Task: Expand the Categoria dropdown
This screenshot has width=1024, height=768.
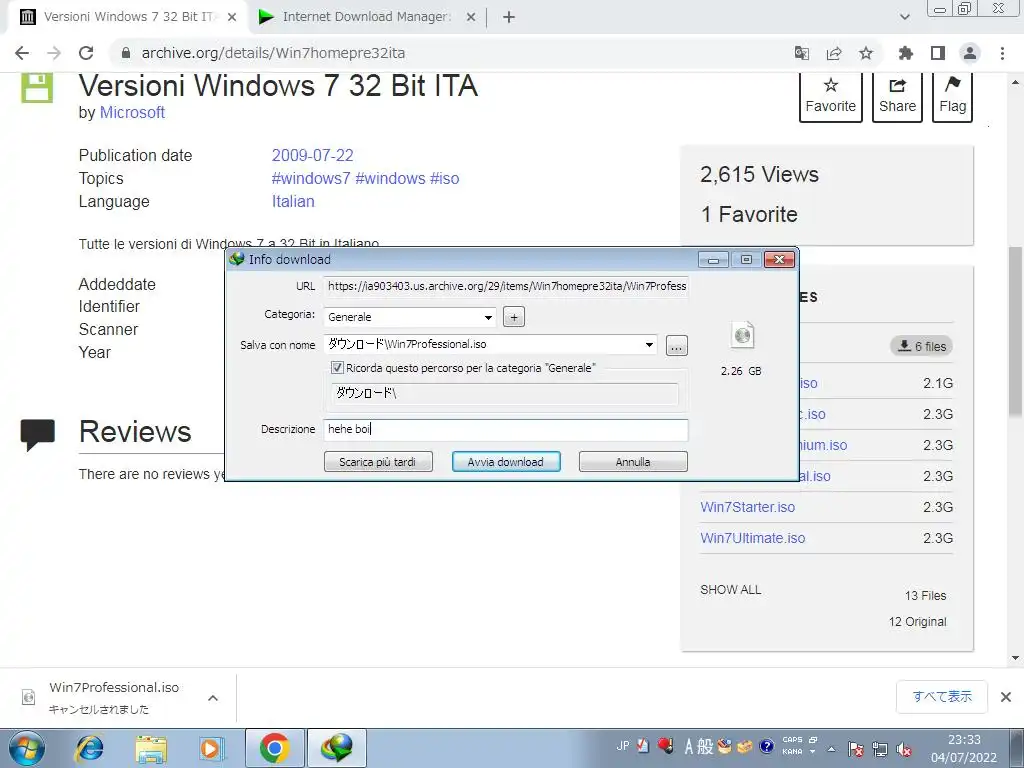Action: click(x=488, y=317)
